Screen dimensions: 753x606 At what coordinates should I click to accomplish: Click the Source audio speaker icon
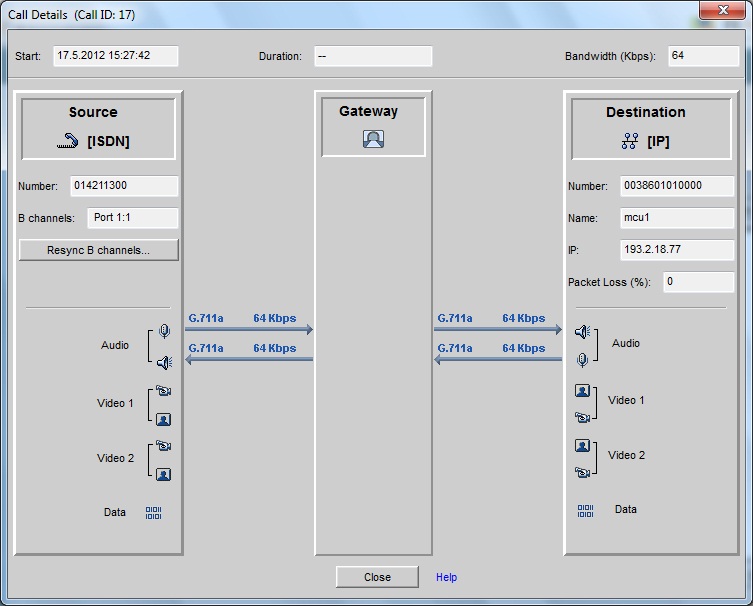pyautogui.click(x=164, y=363)
